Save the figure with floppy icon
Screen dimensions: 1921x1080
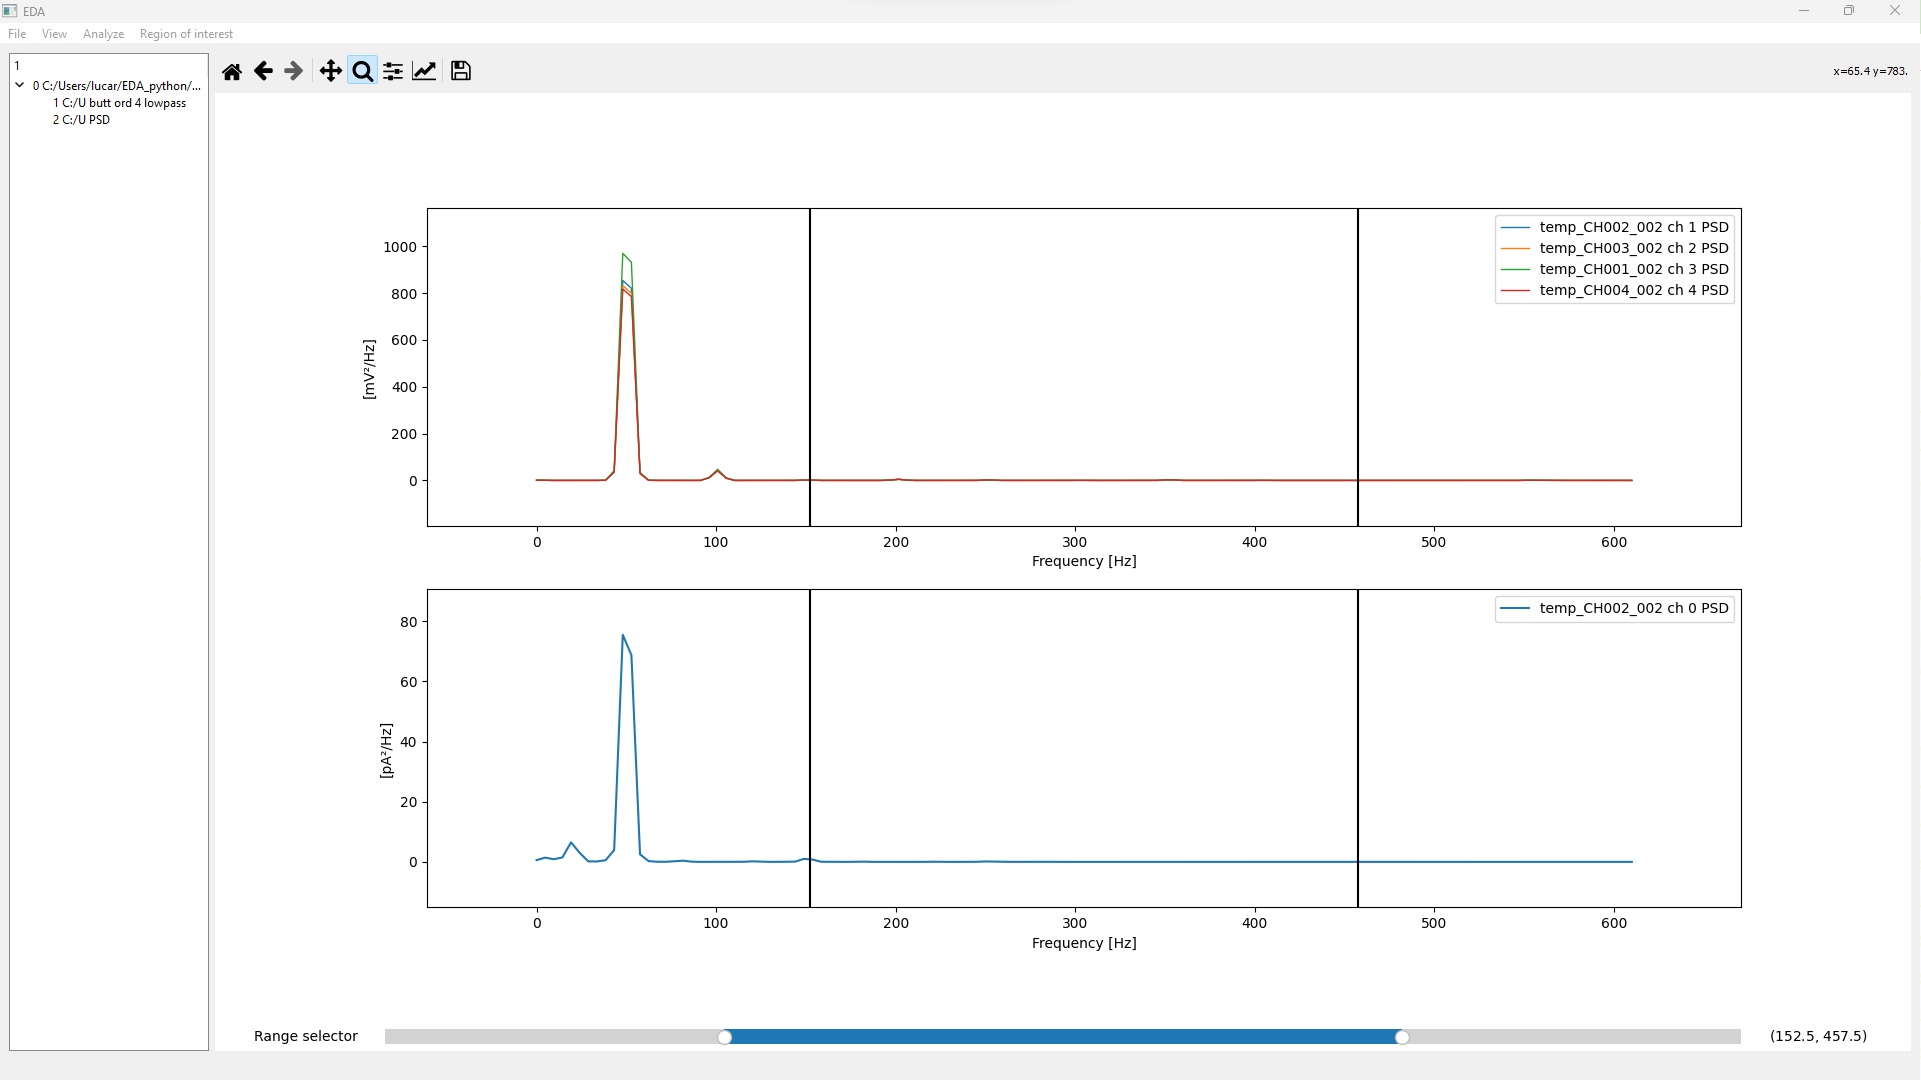pos(461,71)
